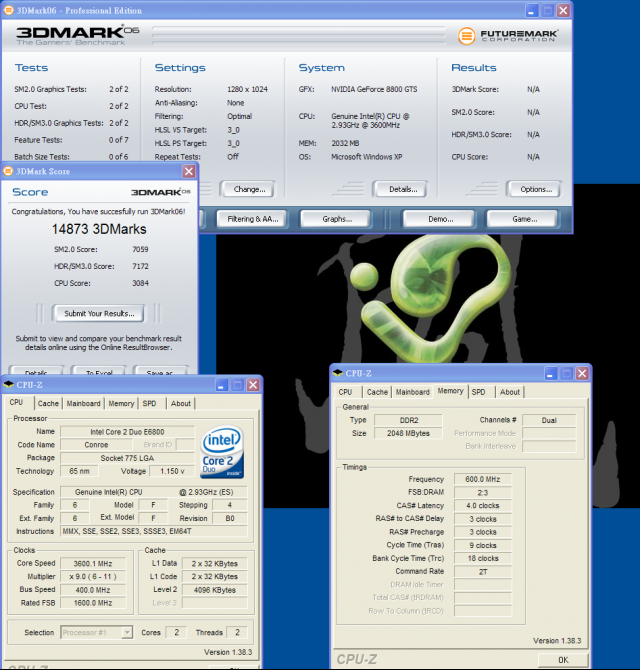Close the right CPU-Z memory window
The width and height of the screenshot is (640, 670).
582,373
